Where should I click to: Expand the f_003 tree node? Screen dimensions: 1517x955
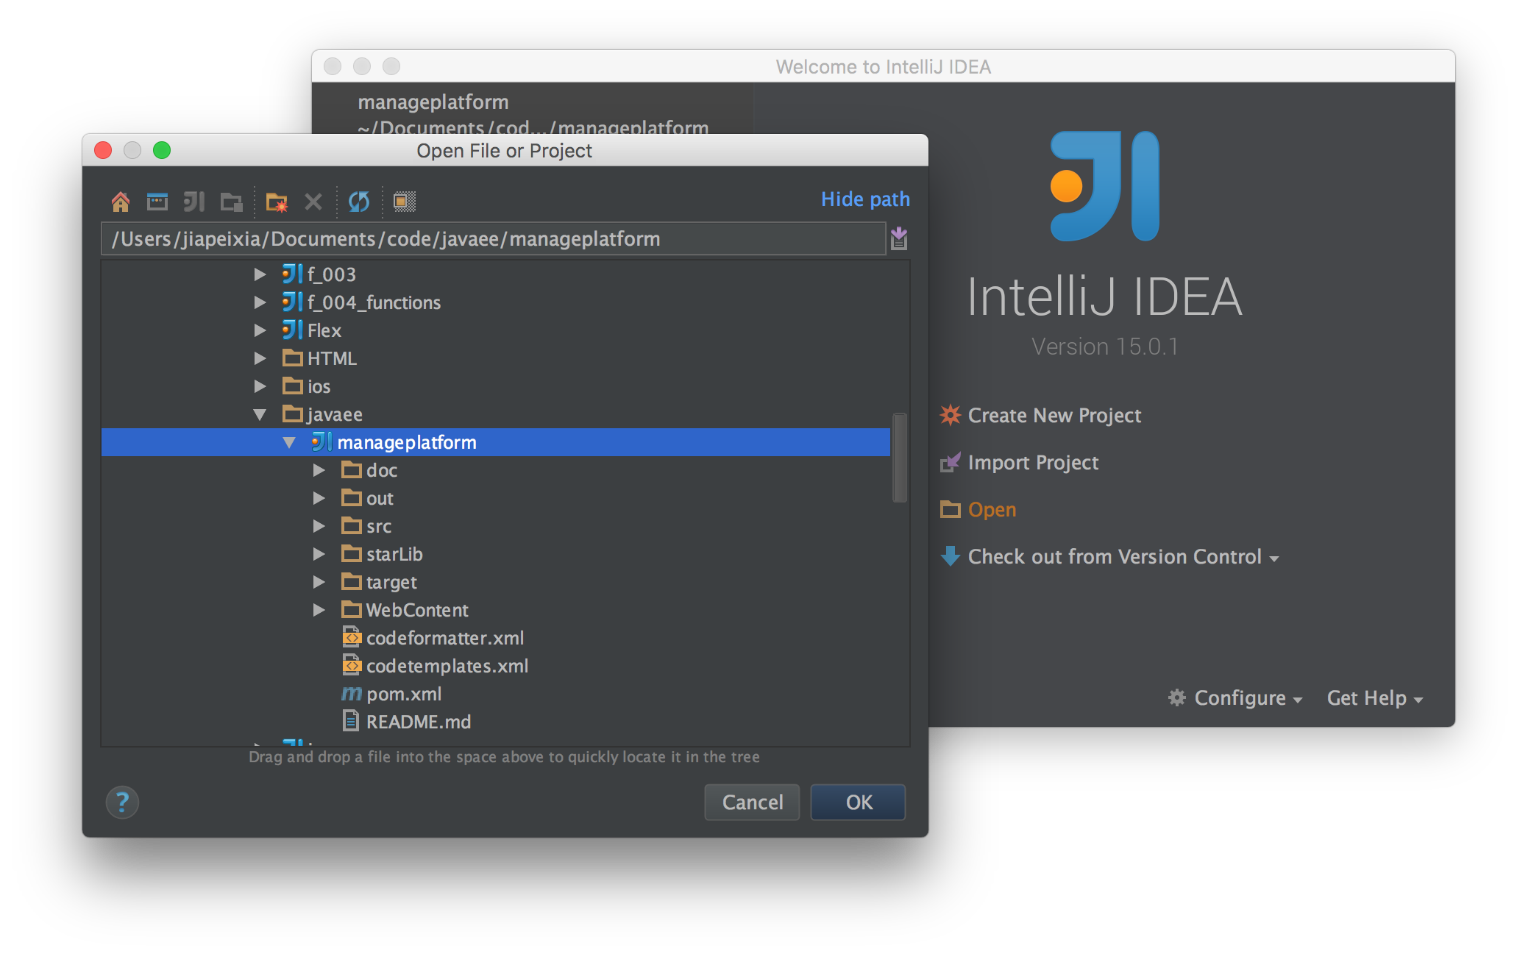click(x=260, y=274)
